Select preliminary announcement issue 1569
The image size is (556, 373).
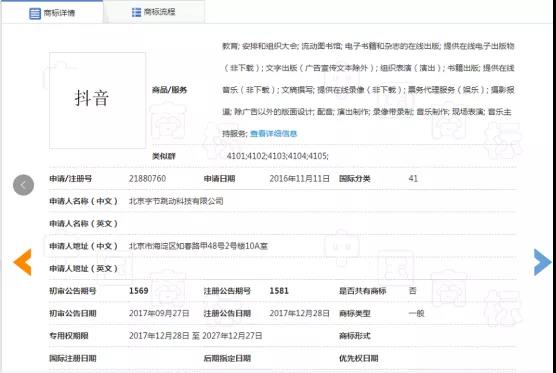tap(139, 291)
